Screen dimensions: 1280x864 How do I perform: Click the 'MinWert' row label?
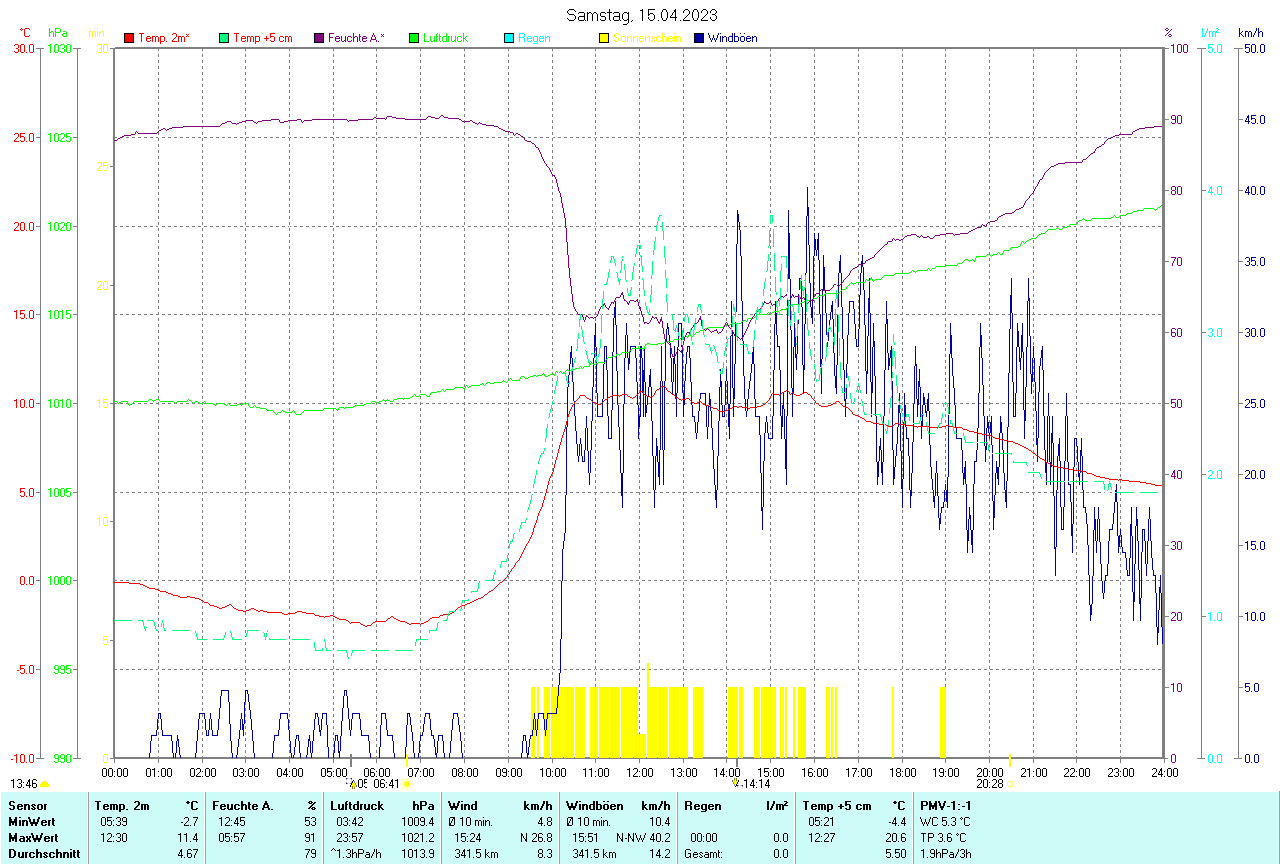click(31, 822)
